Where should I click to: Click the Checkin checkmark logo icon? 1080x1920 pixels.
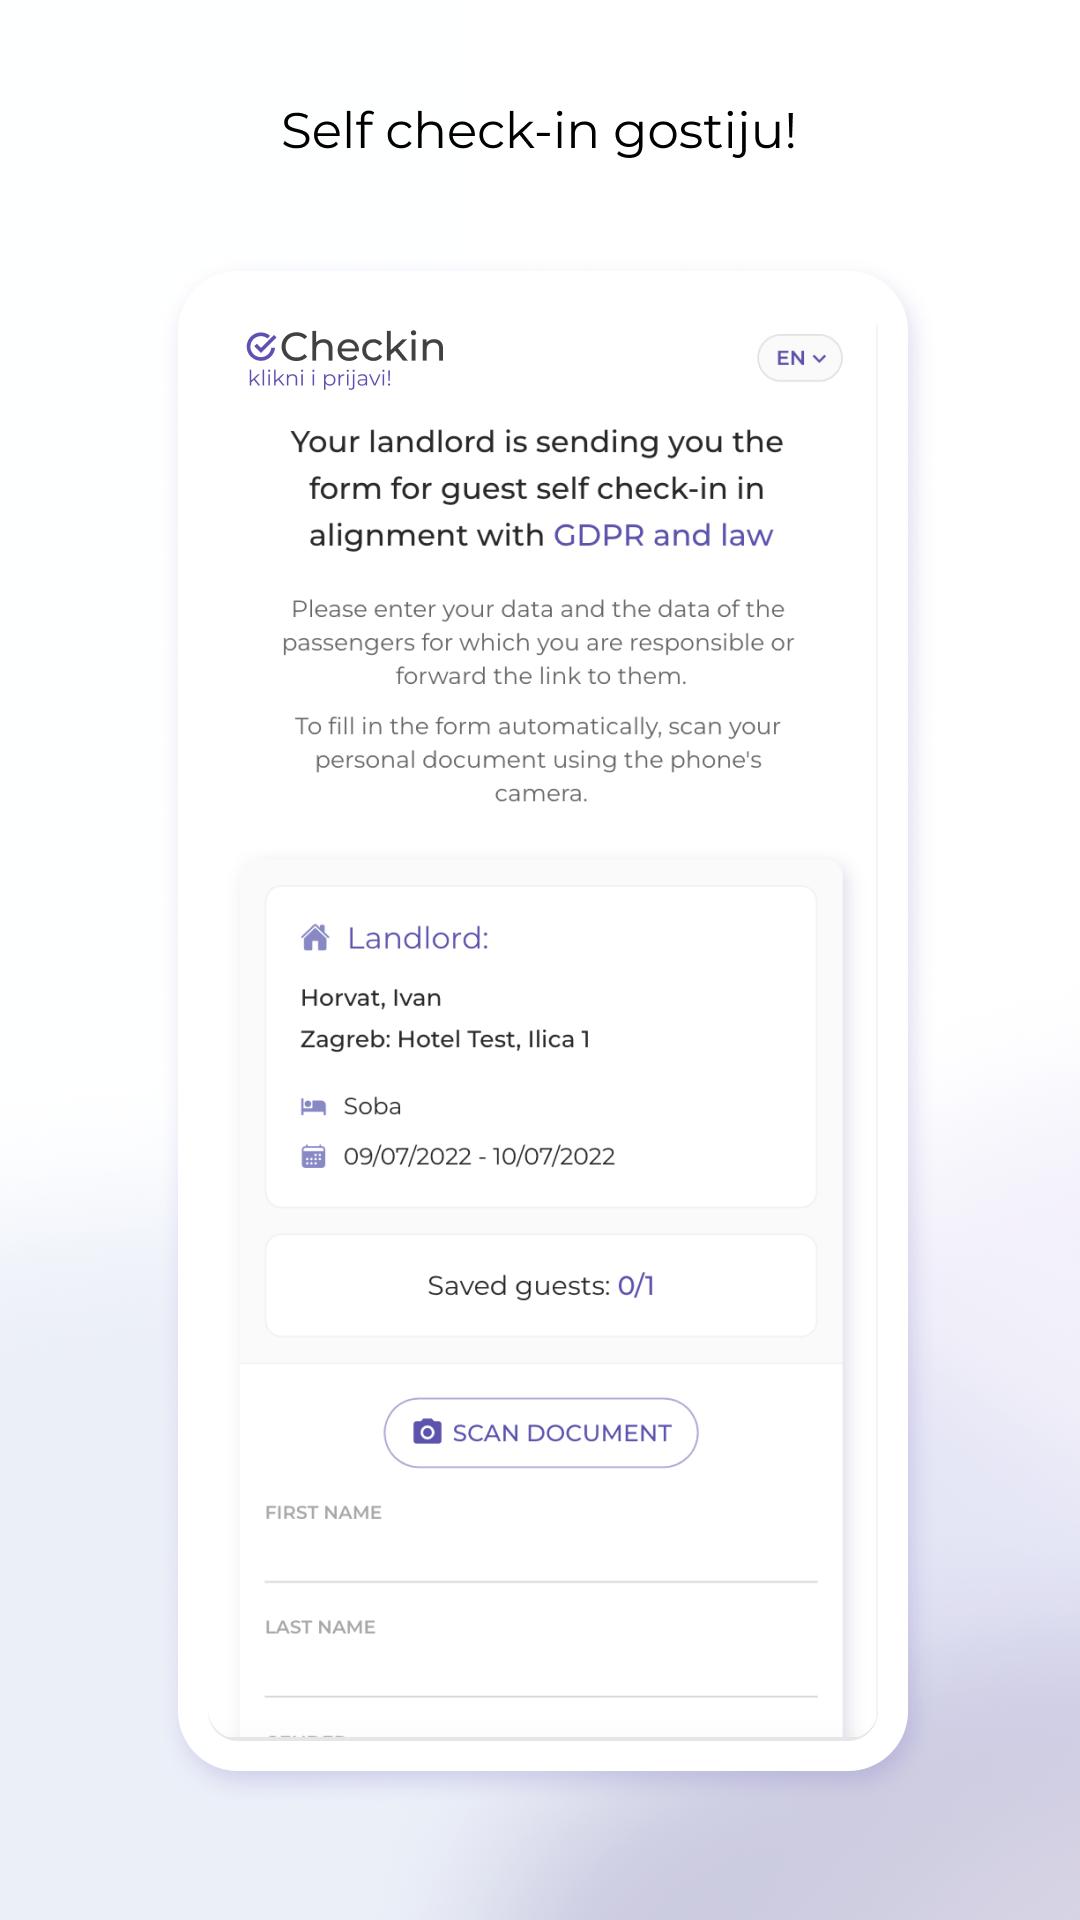coord(261,346)
